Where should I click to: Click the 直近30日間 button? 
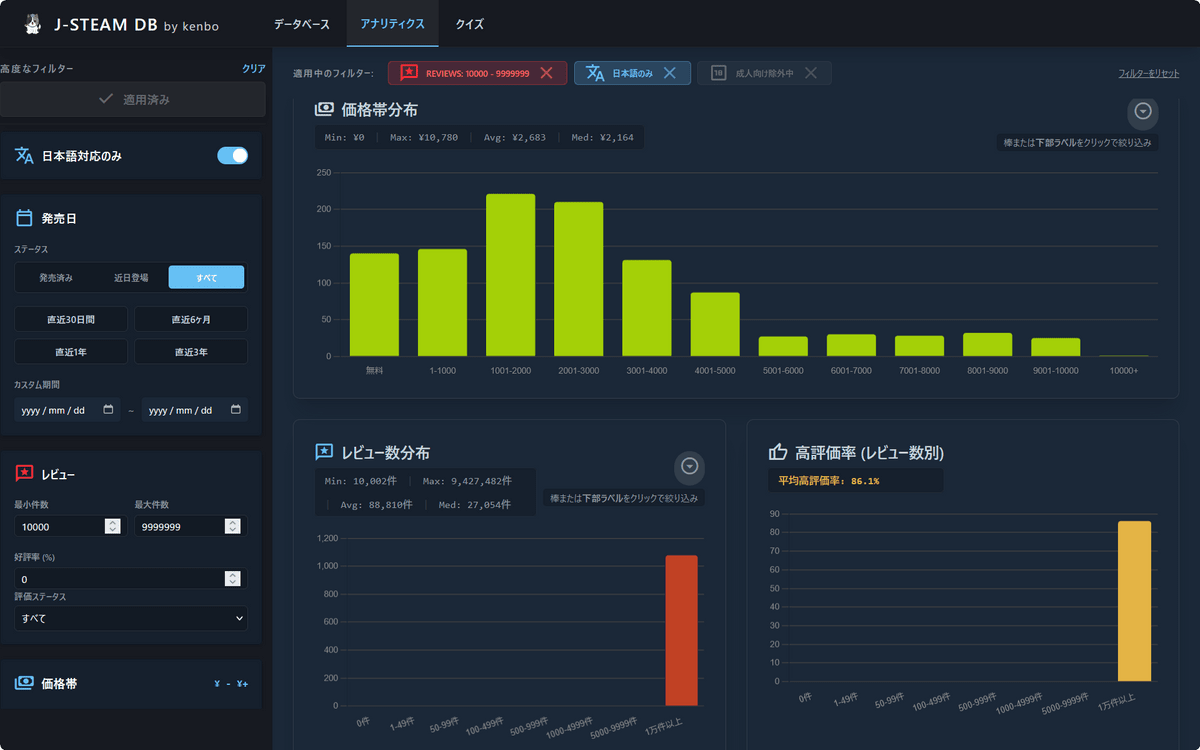(71, 320)
